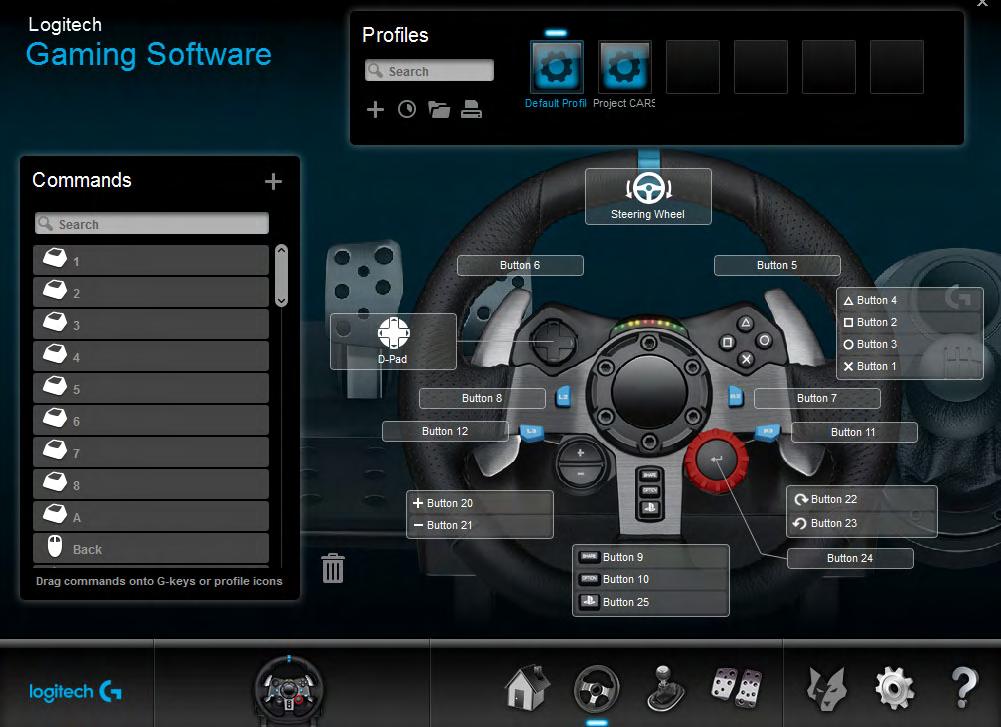
Task: Select the Button 5 label
Action: point(777,266)
